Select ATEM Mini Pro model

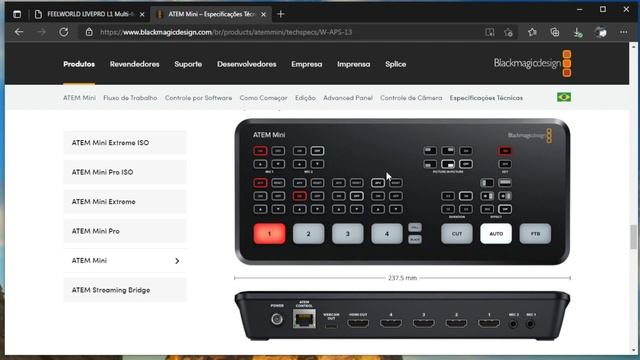pyautogui.click(x=124, y=231)
